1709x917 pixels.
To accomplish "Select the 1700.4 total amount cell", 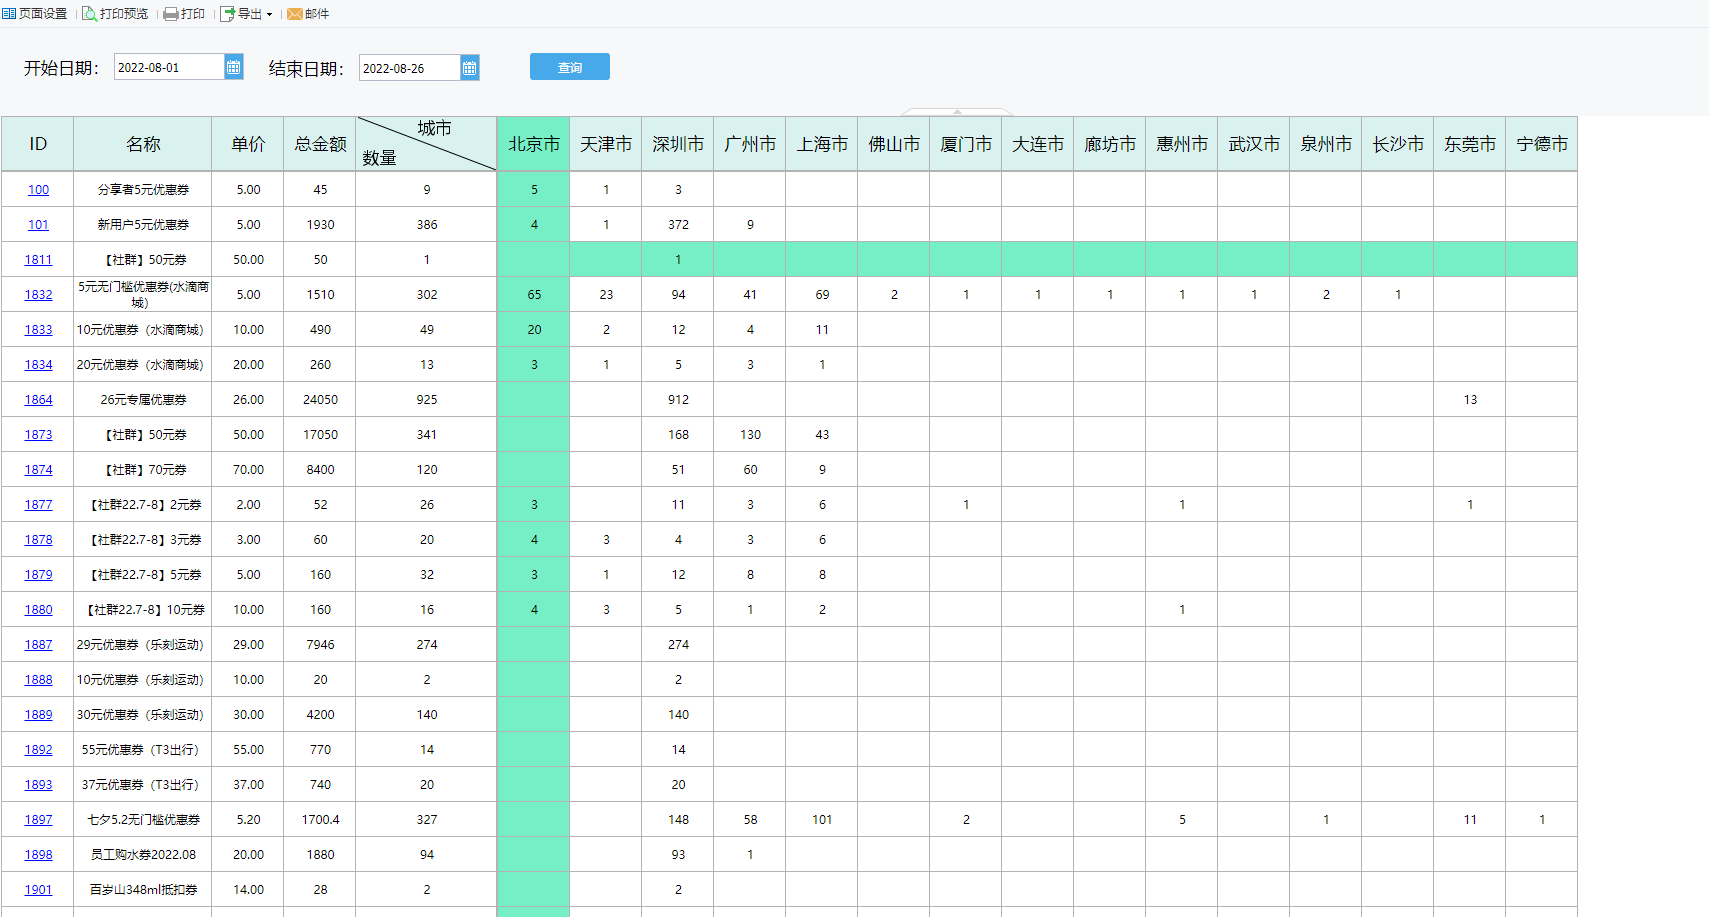I will click(x=320, y=820).
